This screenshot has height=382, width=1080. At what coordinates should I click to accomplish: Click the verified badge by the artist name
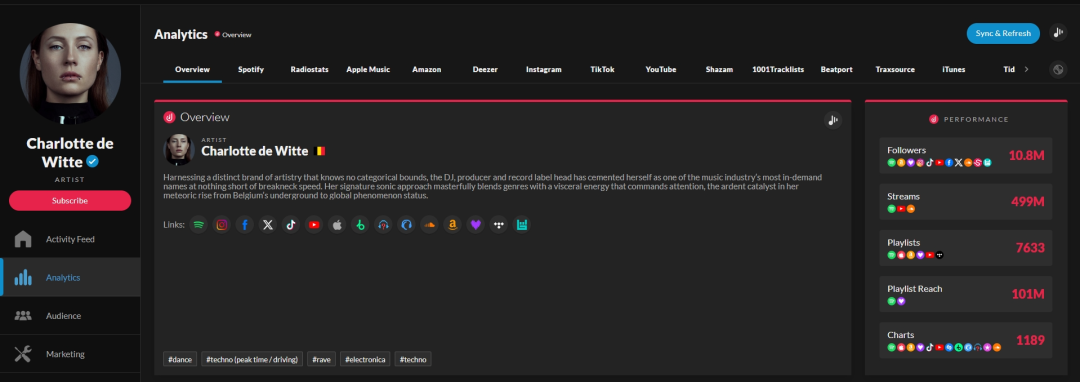pyautogui.click(x=92, y=162)
